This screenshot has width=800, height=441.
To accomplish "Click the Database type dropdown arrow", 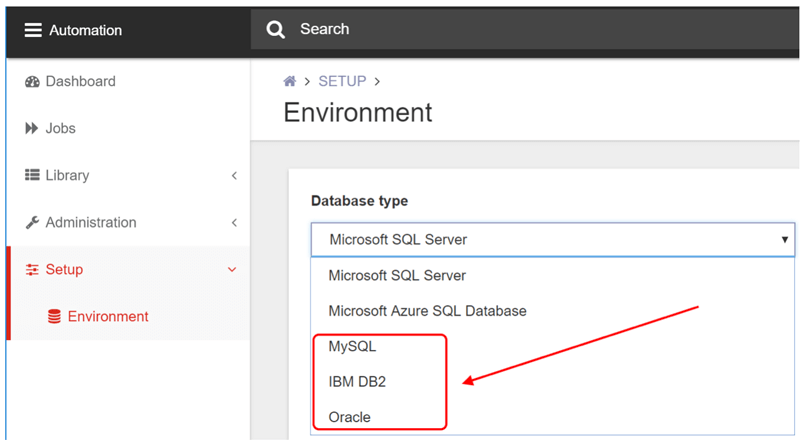I will tap(785, 239).
